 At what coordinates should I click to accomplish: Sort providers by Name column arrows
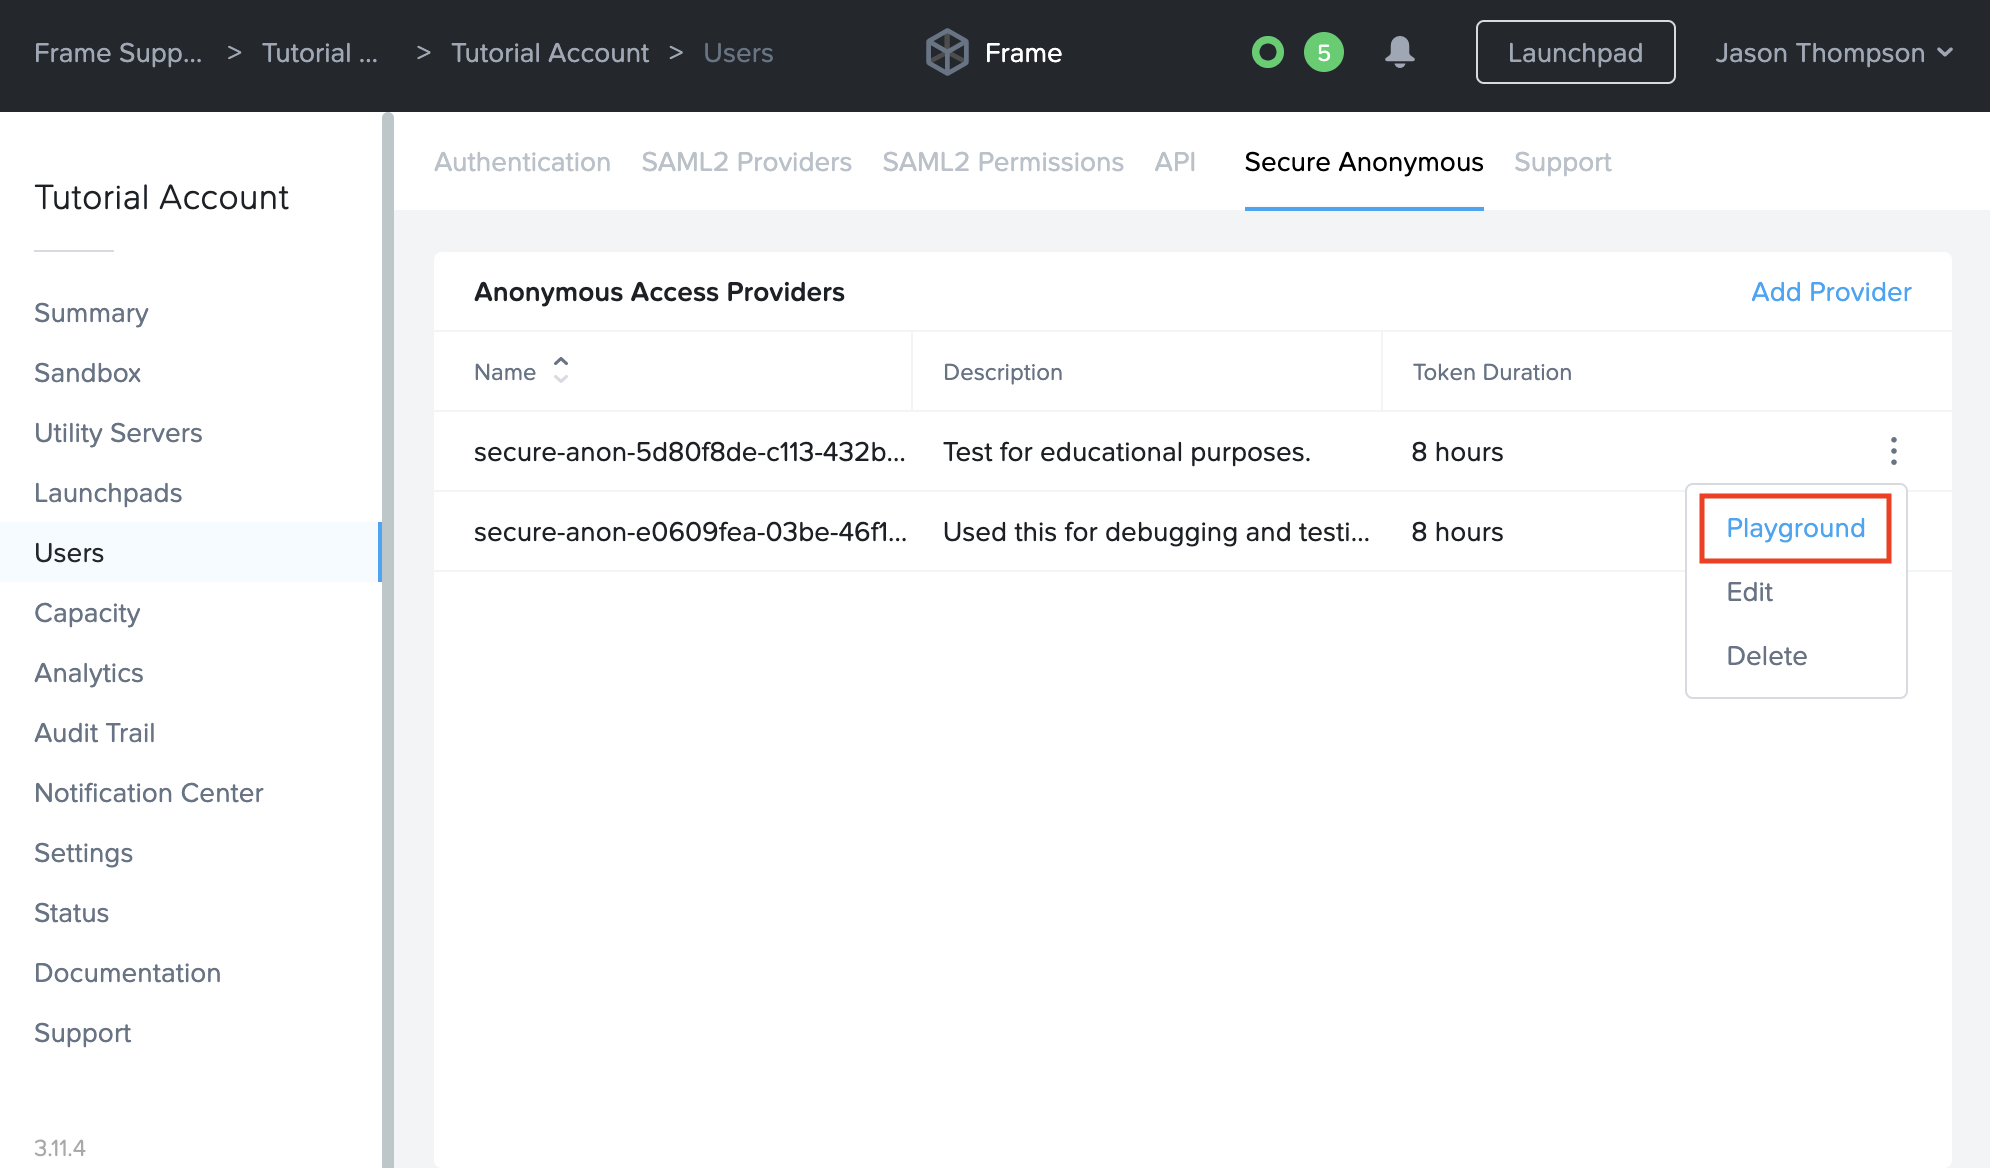pyautogui.click(x=561, y=371)
